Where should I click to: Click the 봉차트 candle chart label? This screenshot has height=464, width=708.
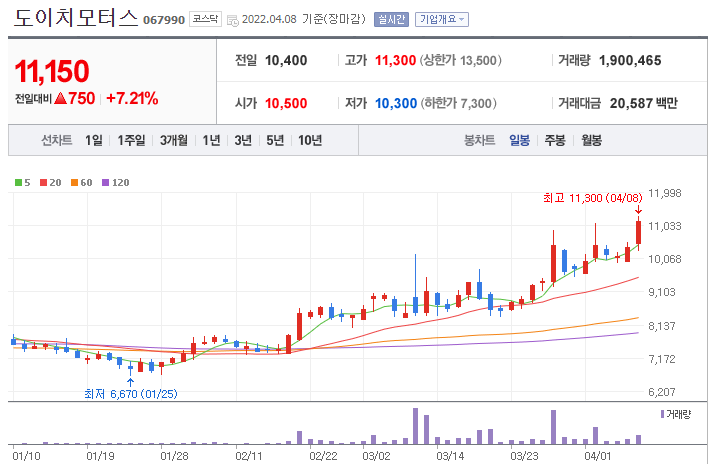pos(480,140)
